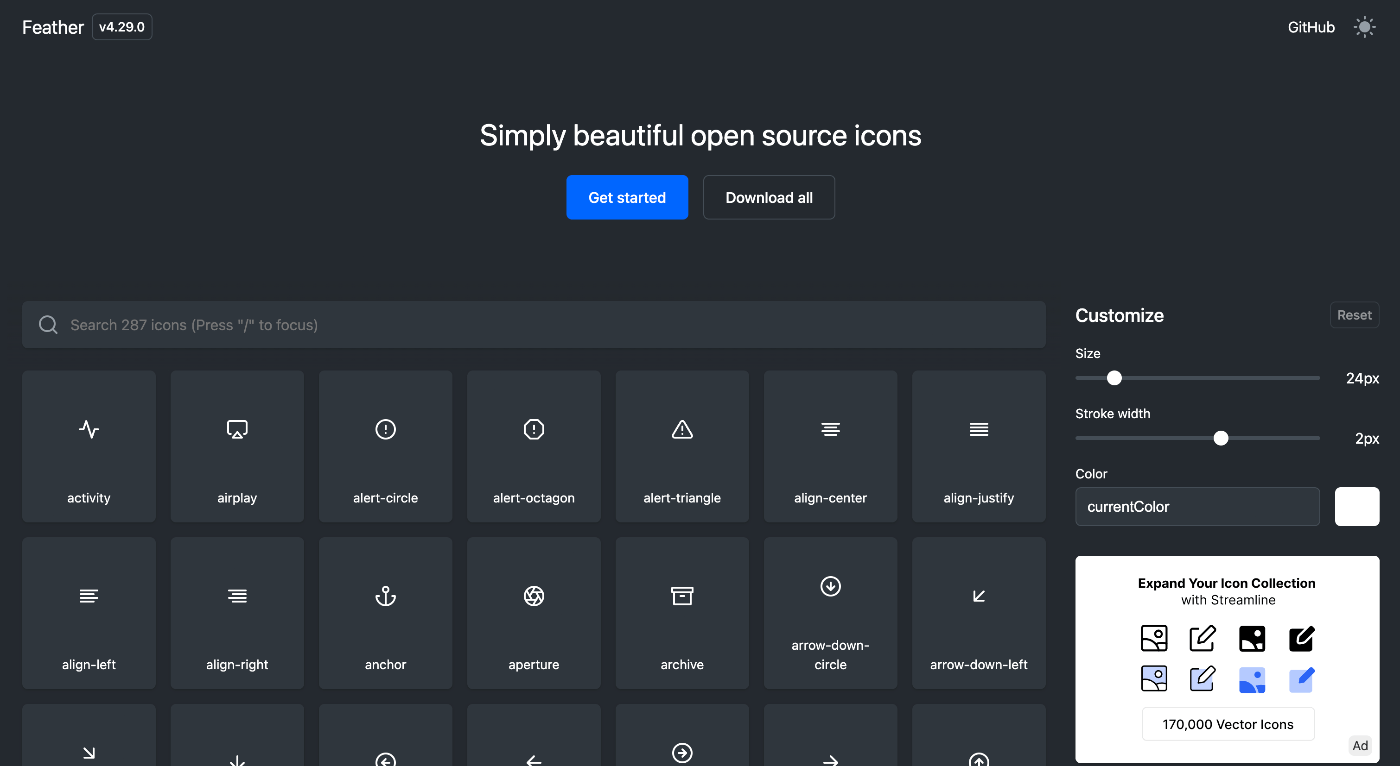The image size is (1400, 766).
Task: Focus the Search 287 icons field
Action: [x=534, y=325]
